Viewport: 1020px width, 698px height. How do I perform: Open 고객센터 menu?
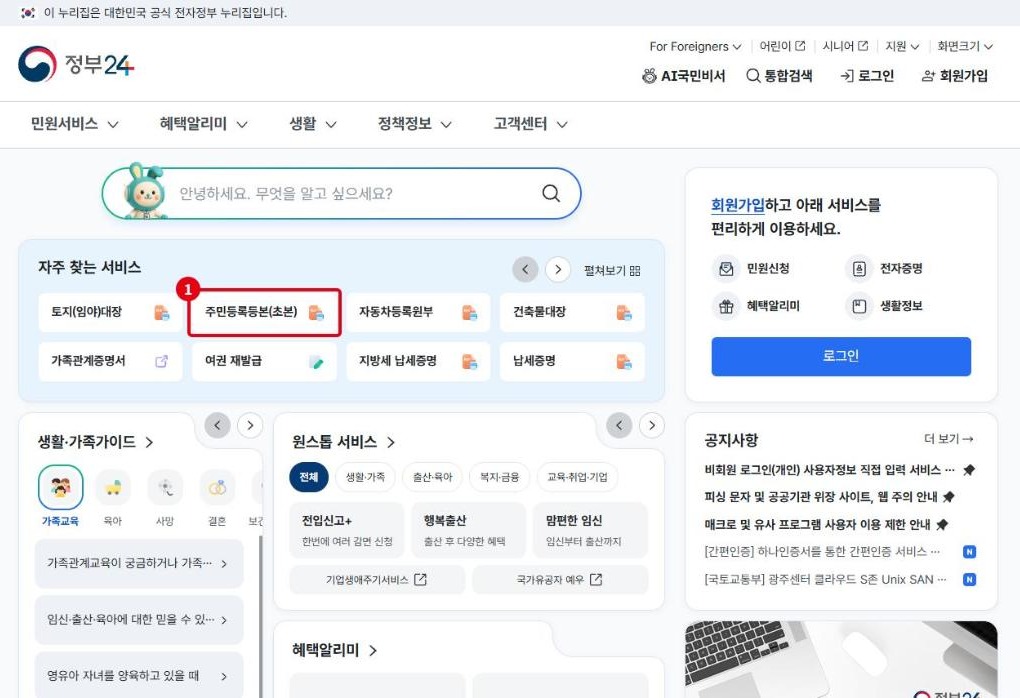click(531, 124)
